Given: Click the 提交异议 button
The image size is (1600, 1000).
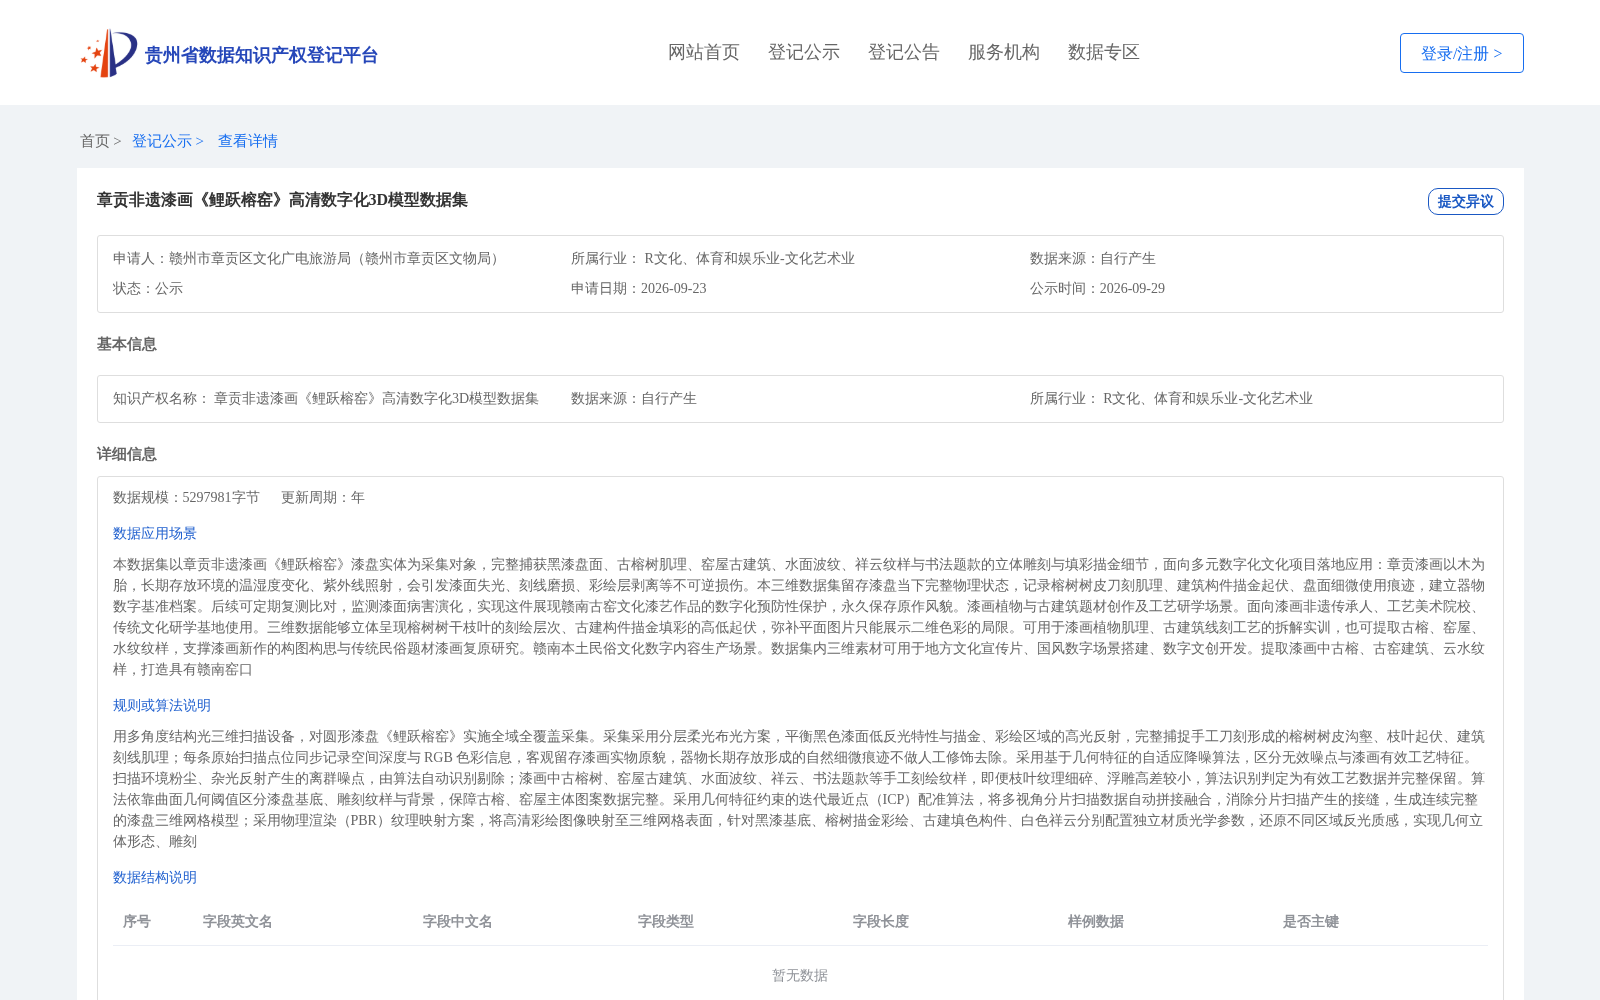Looking at the screenshot, I should tap(1466, 201).
